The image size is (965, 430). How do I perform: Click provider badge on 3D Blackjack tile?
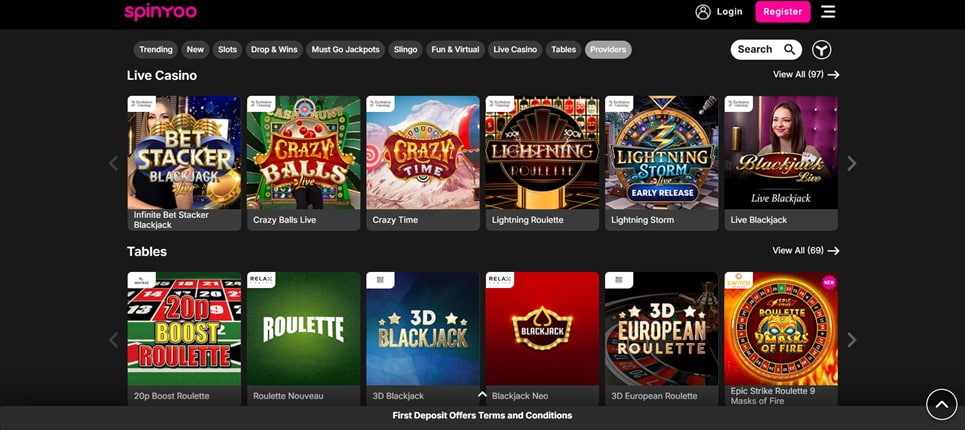(380, 280)
